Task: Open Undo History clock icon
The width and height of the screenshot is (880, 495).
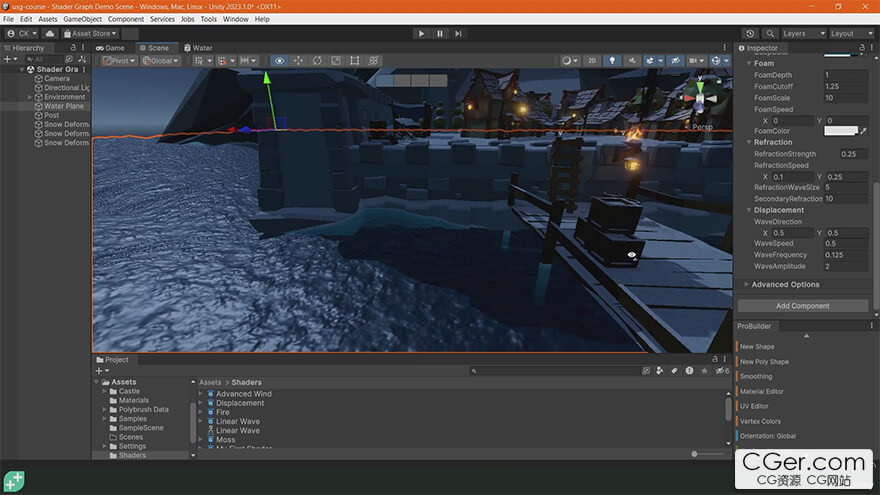Action: click(x=750, y=34)
